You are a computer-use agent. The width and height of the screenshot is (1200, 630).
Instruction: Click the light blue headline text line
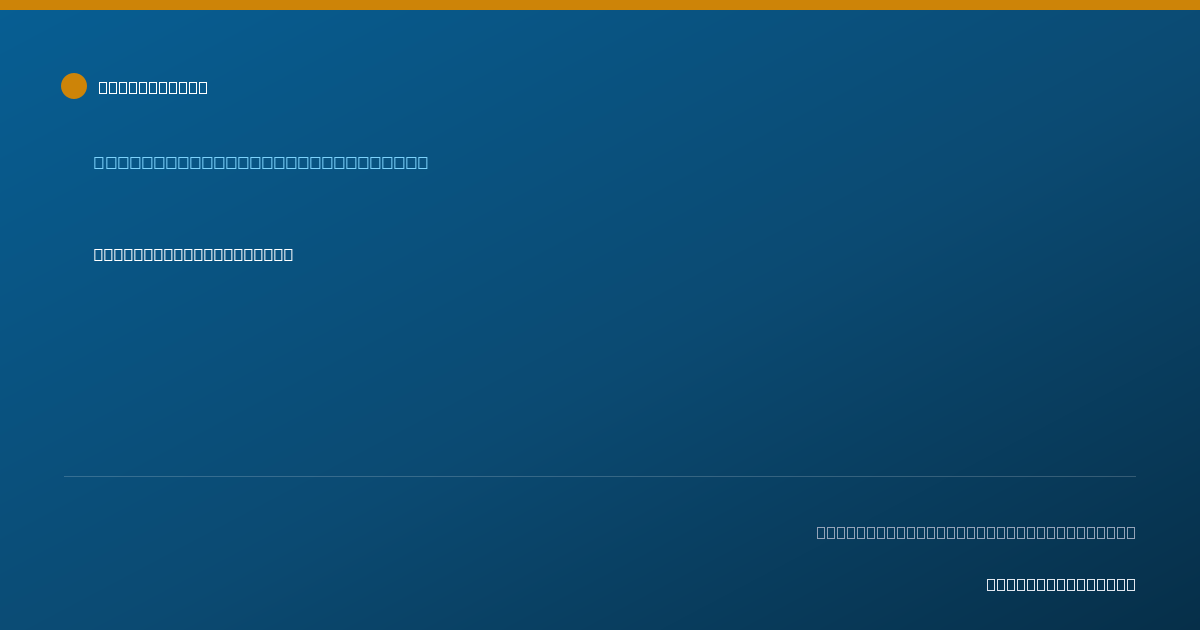(x=261, y=162)
